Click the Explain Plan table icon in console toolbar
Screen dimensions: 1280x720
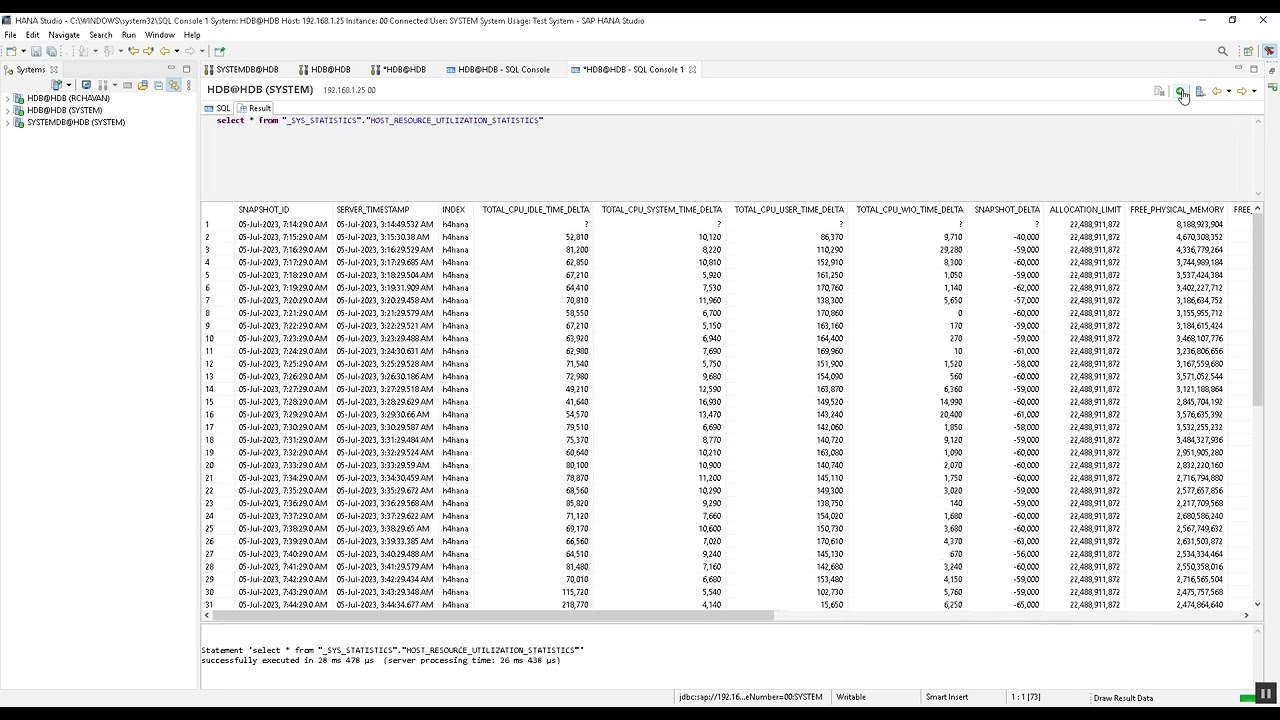point(1200,91)
